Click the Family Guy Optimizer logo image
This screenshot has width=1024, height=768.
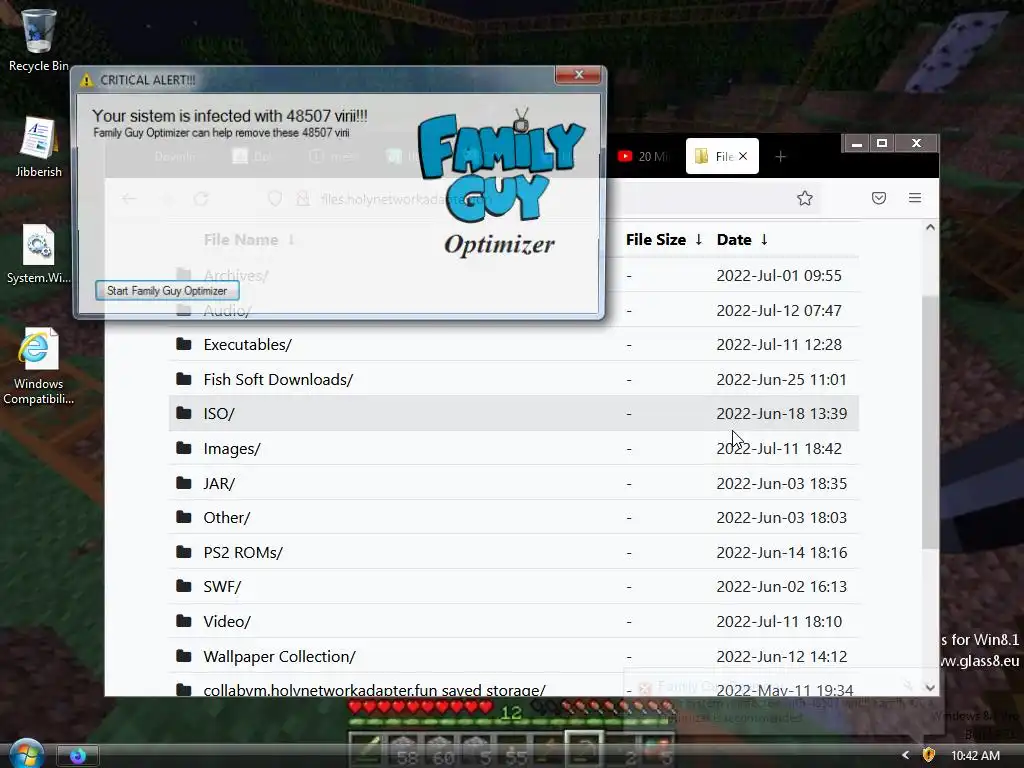[x=501, y=182]
